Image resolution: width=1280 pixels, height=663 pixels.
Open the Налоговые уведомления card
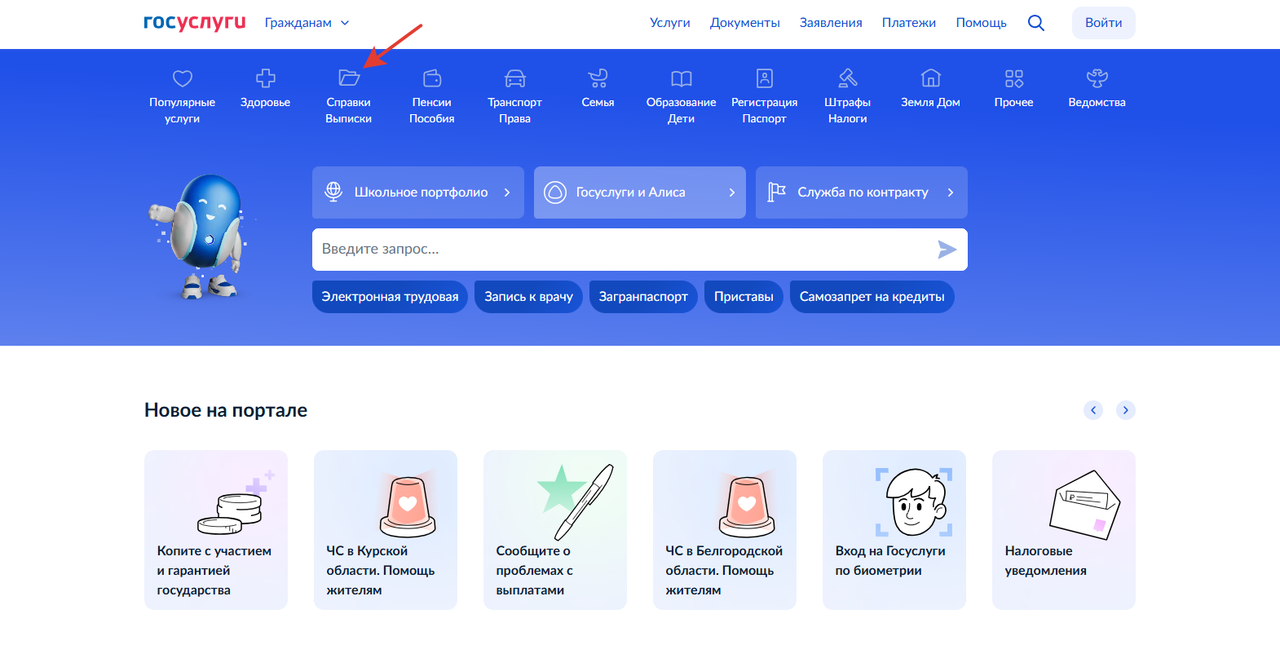tap(1064, 530)
